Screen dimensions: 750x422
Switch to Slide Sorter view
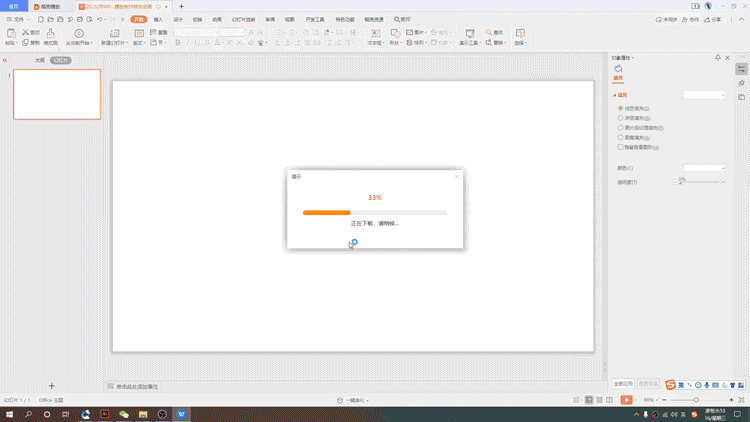pos(599,400)
